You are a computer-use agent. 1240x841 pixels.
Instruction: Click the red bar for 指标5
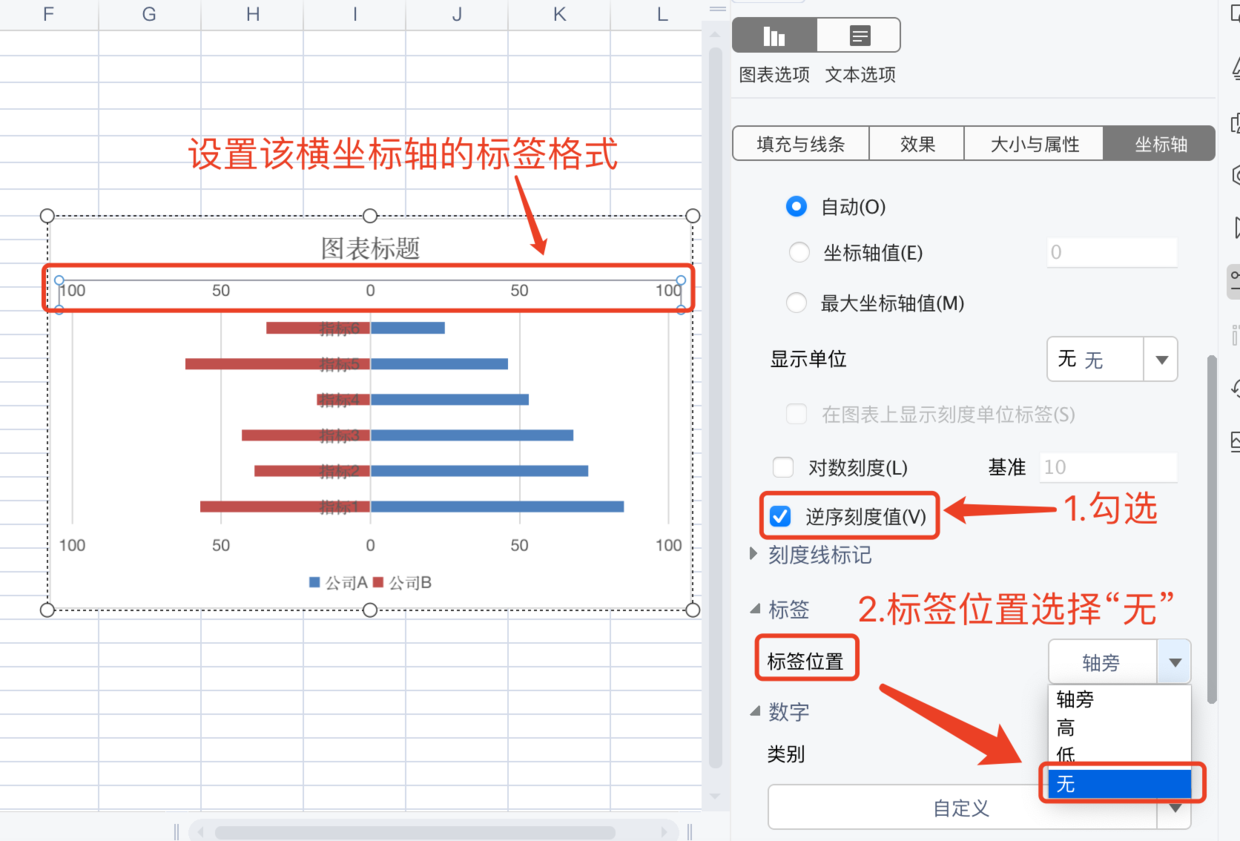point(277,364)
